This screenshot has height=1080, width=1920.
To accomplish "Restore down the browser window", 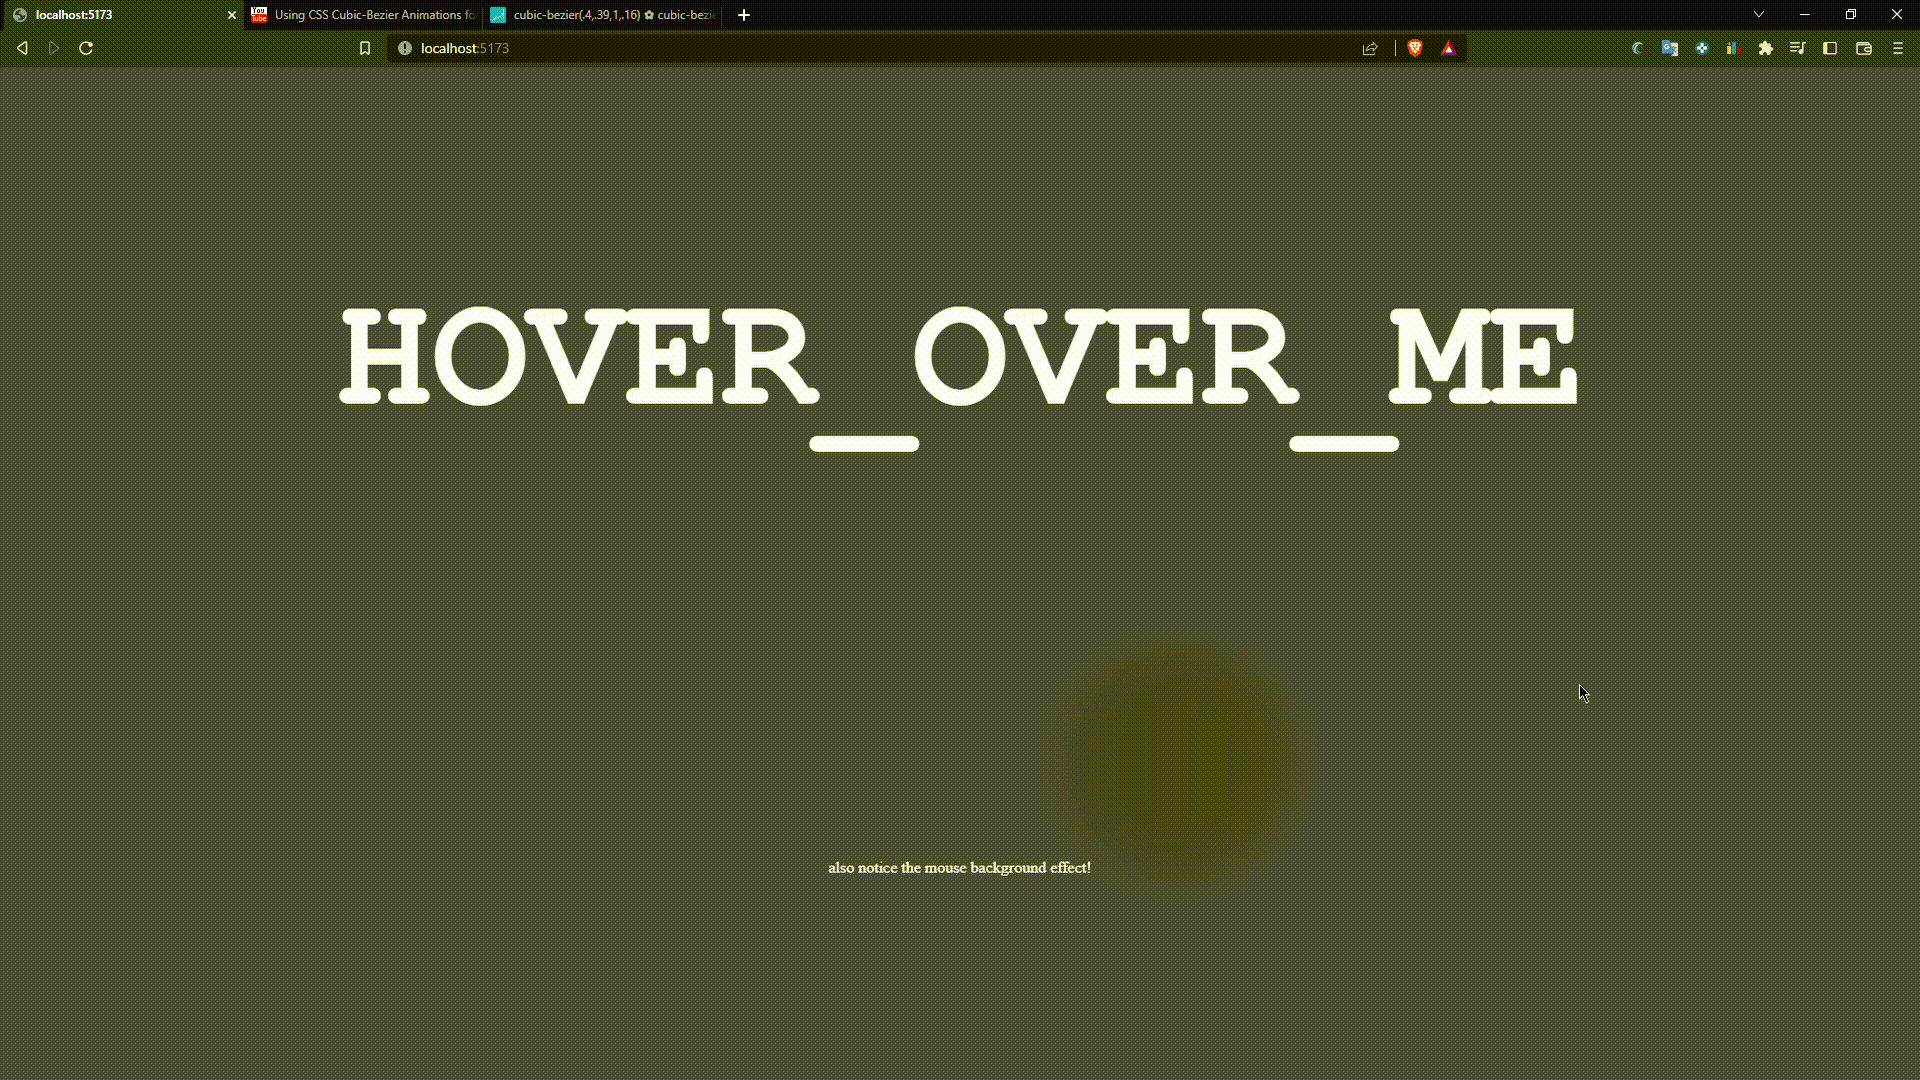I will tap(1851, 14).
